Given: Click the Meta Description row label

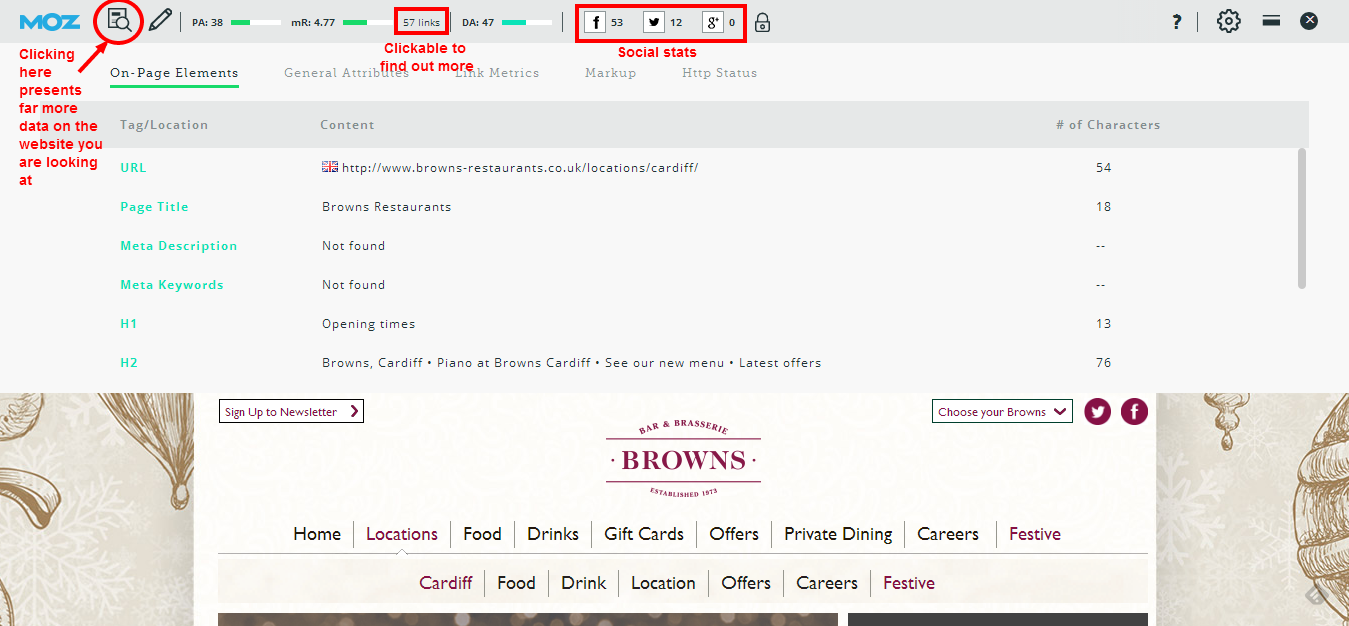Looking at the screenshot, I should [x=179, y=246].
